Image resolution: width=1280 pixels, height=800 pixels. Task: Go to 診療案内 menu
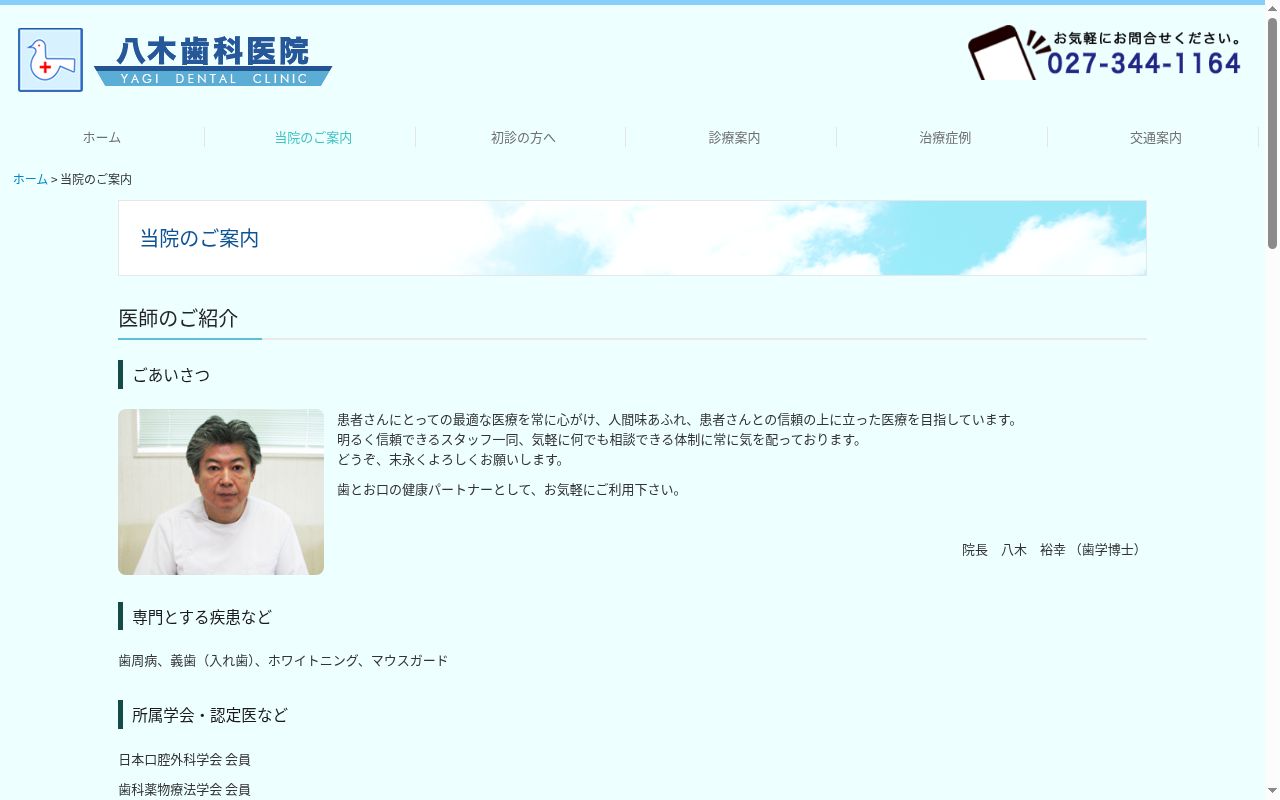tap(734, 138)
